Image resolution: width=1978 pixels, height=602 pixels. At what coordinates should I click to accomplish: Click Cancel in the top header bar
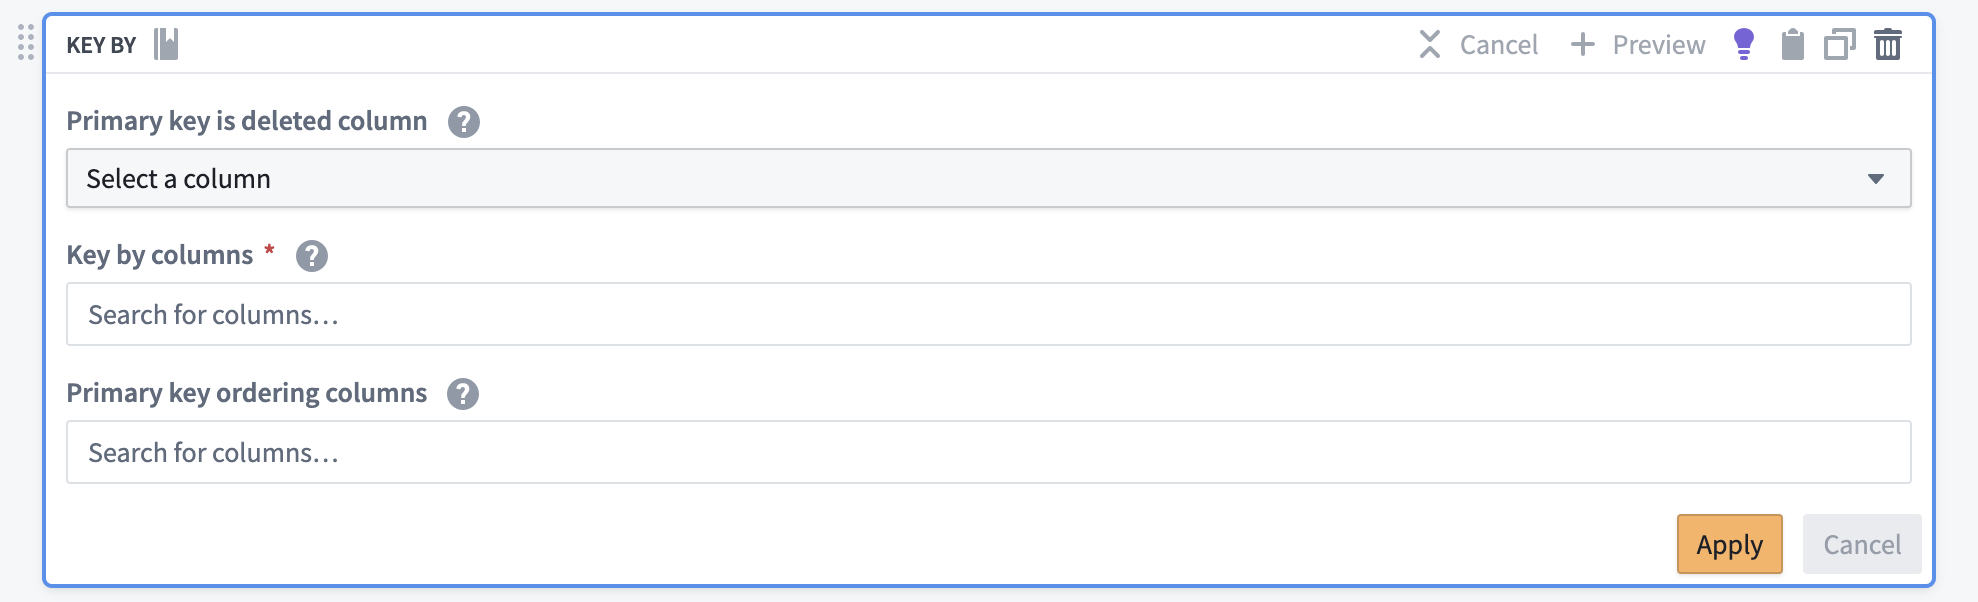(1498, 45)
